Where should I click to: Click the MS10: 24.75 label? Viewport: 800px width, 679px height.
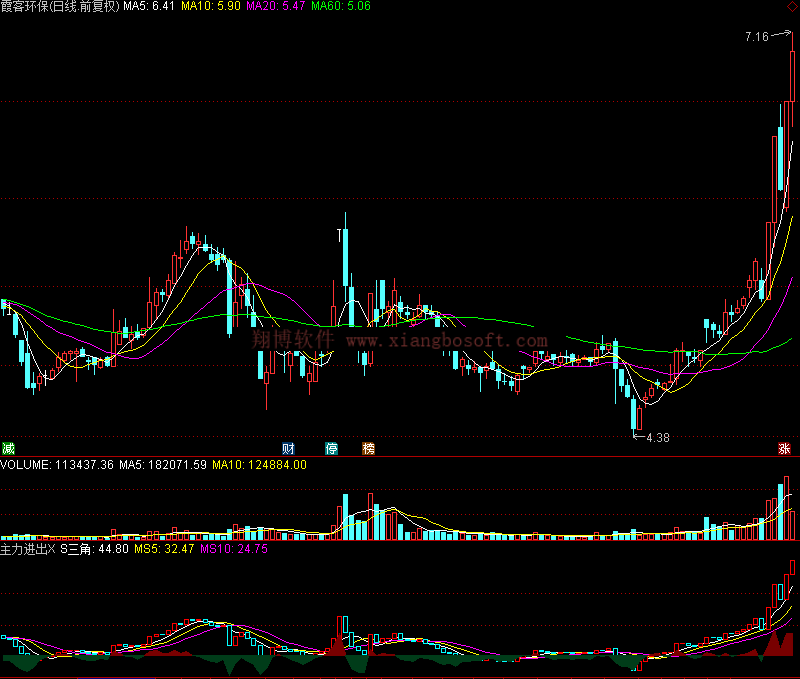[234, 549]
